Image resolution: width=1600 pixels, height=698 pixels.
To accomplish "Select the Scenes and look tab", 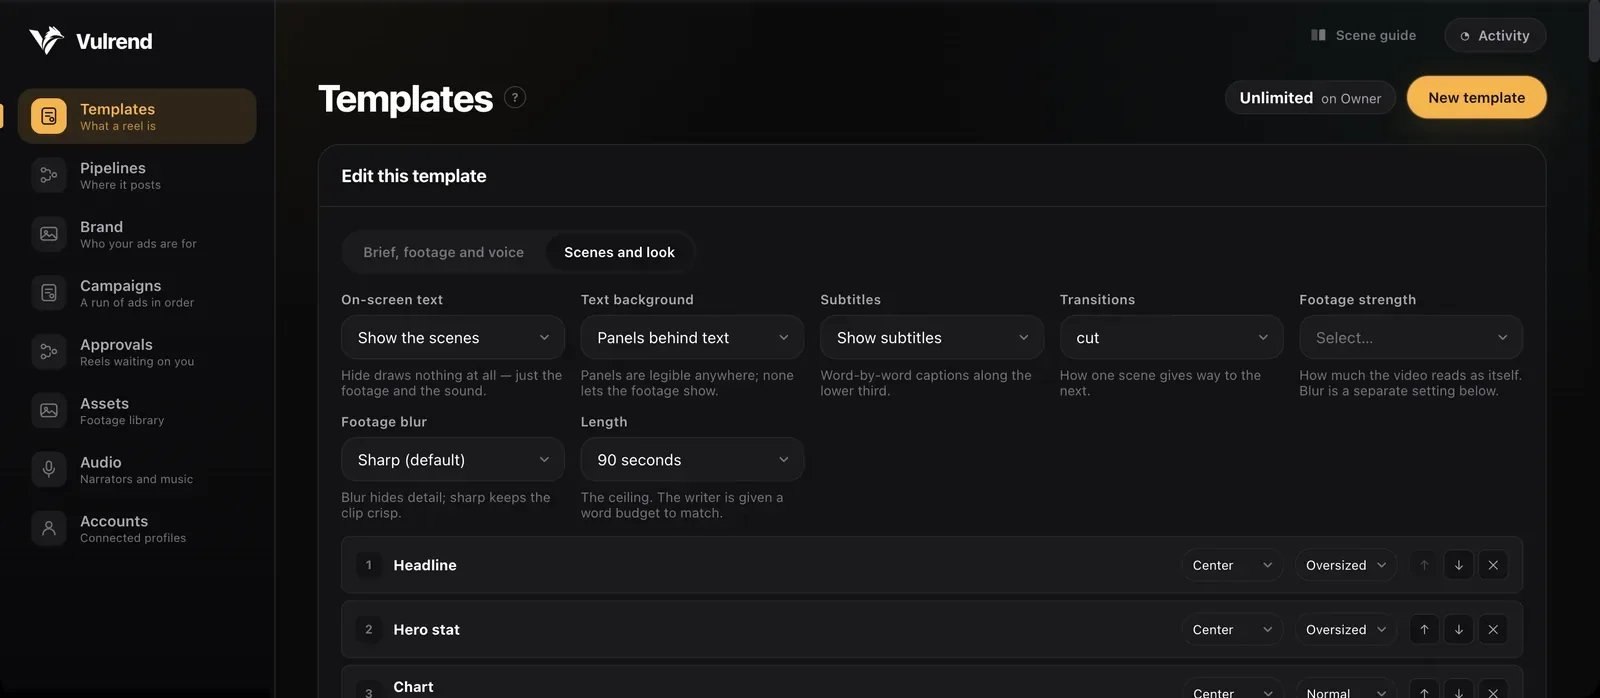I will (619, 252).
